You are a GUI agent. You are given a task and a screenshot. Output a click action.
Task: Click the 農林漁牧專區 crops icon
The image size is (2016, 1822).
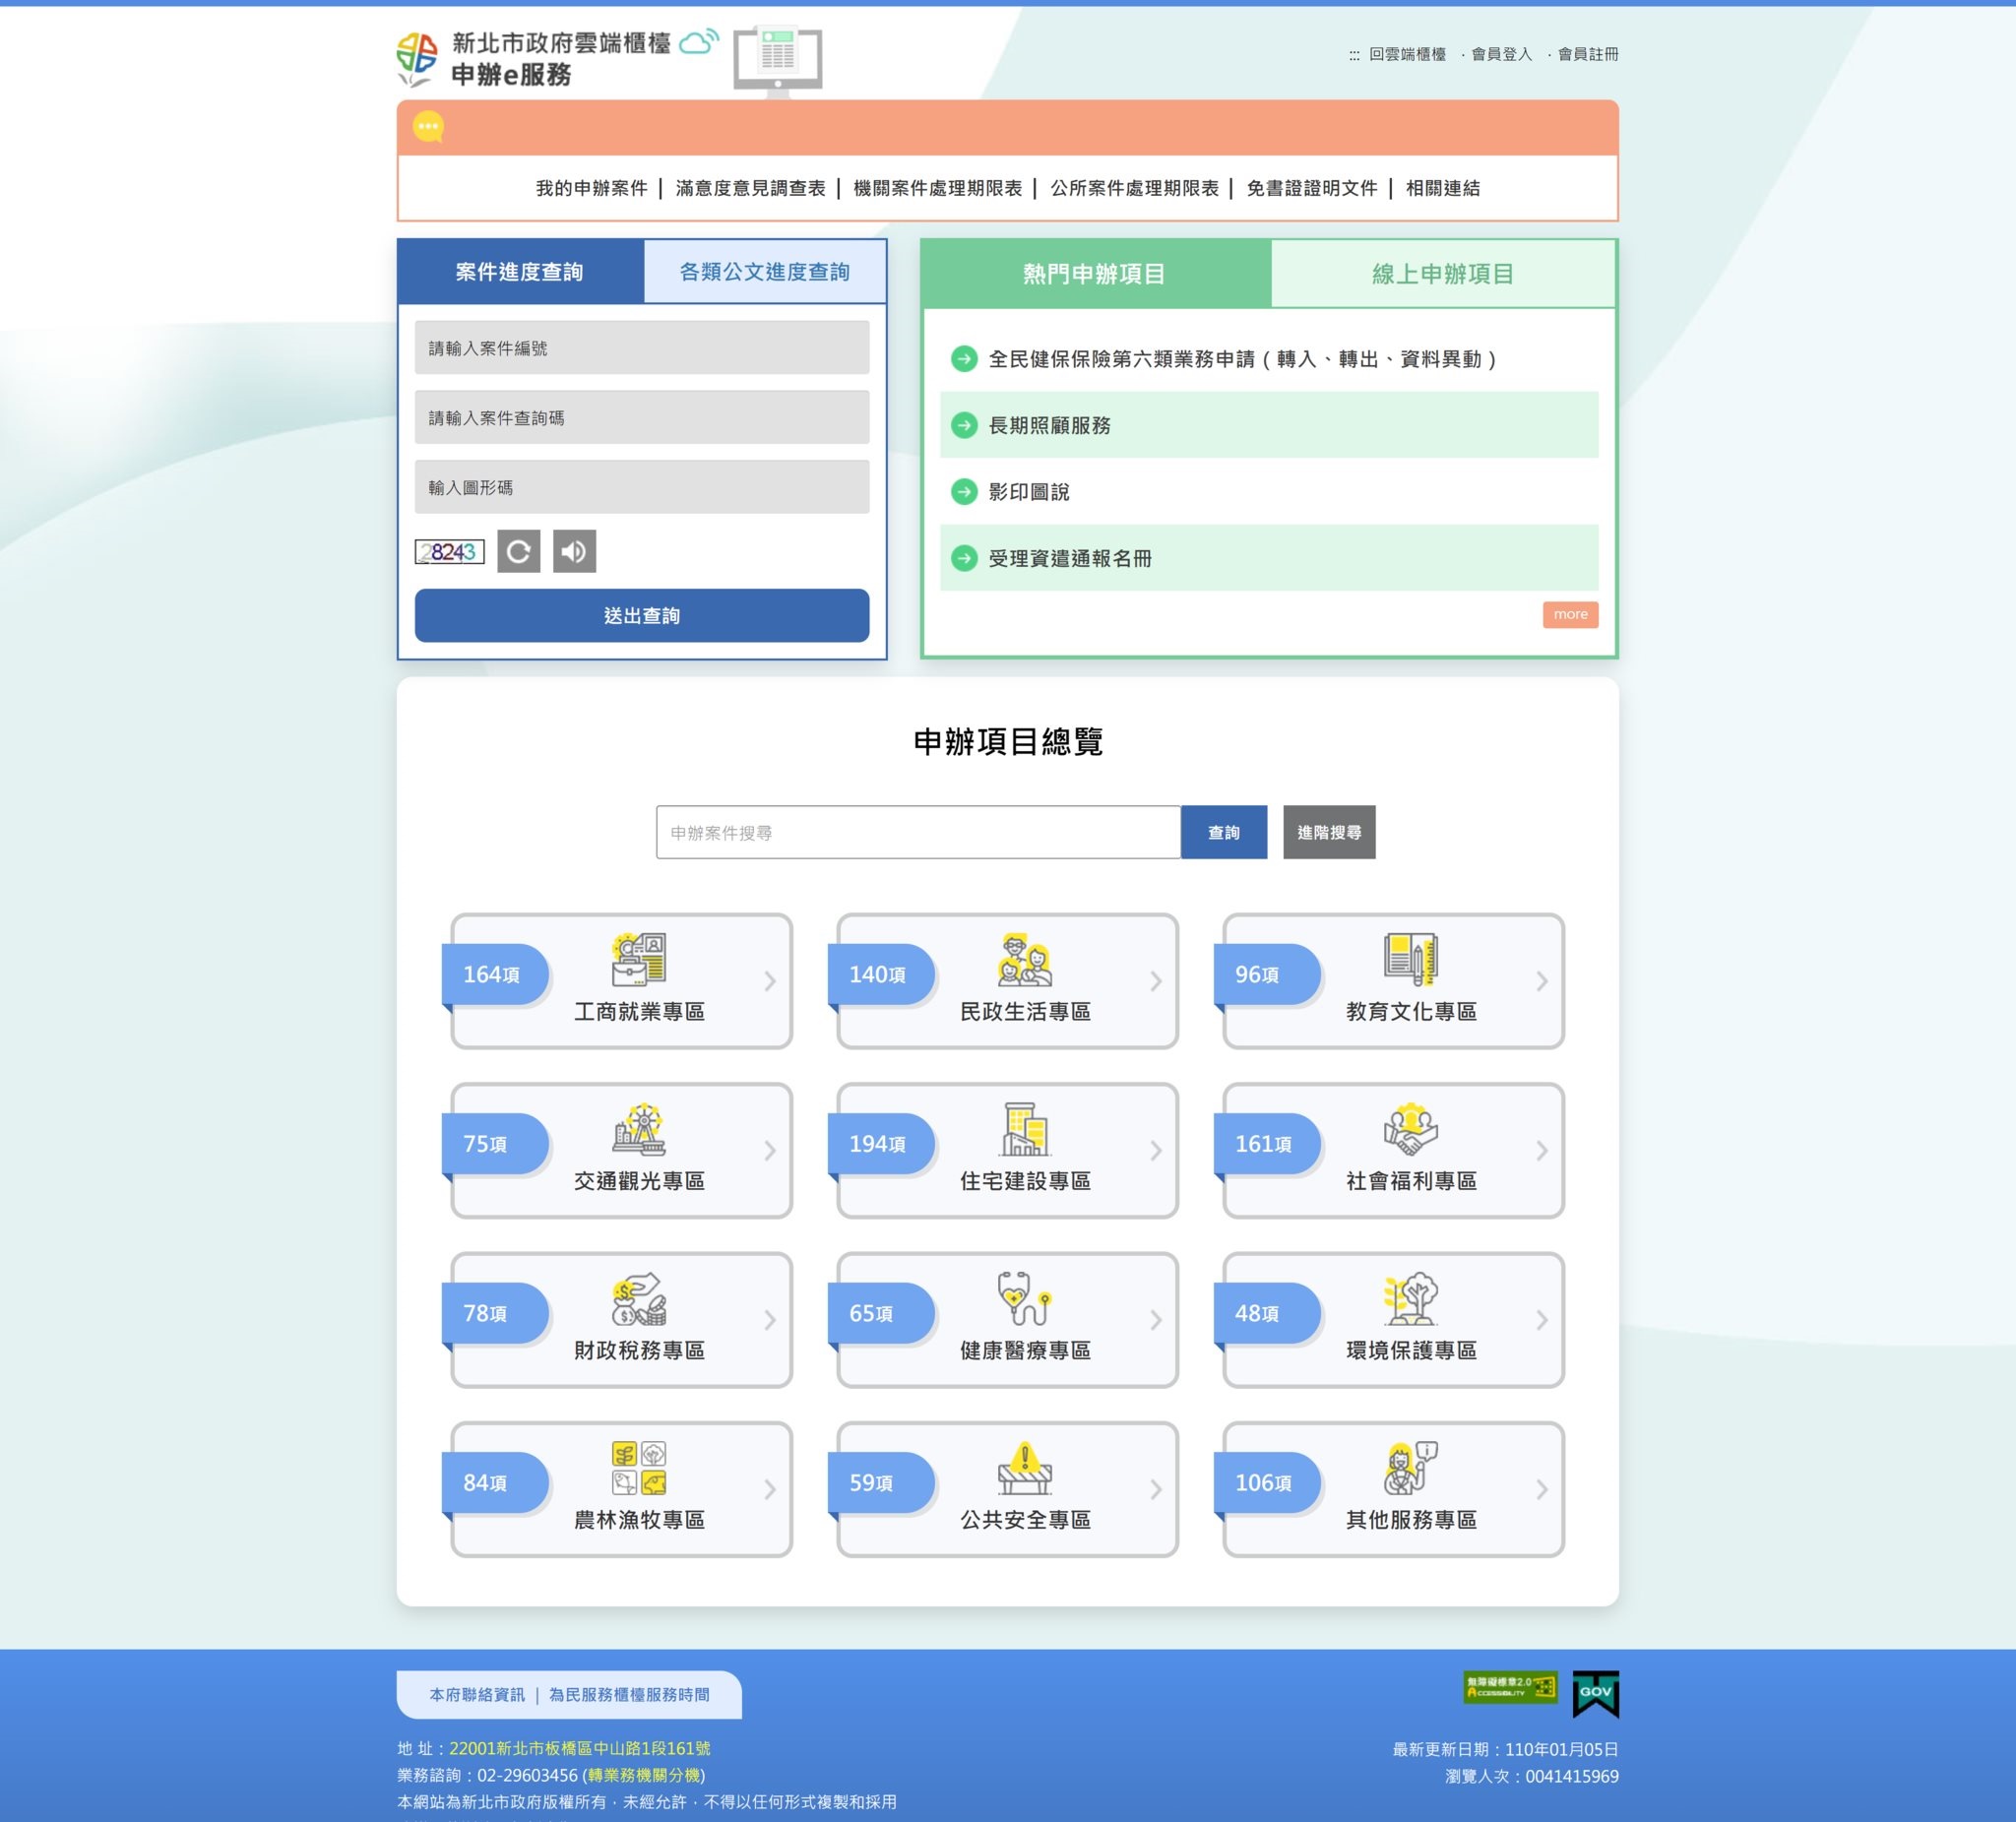(x=639, y=1468)
